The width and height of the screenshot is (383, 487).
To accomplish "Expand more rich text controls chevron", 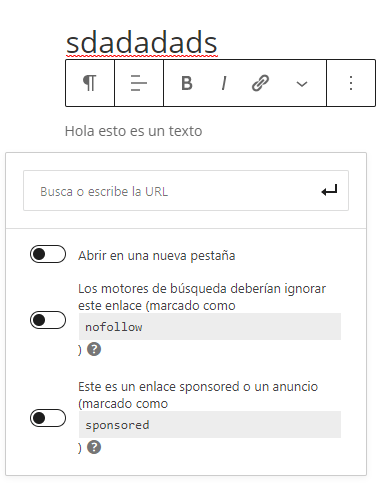I will (x=302, y=84).
